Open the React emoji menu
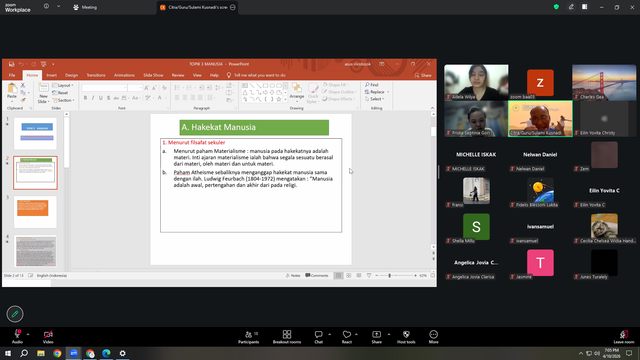Screen dimensions: 640x360 347,337
